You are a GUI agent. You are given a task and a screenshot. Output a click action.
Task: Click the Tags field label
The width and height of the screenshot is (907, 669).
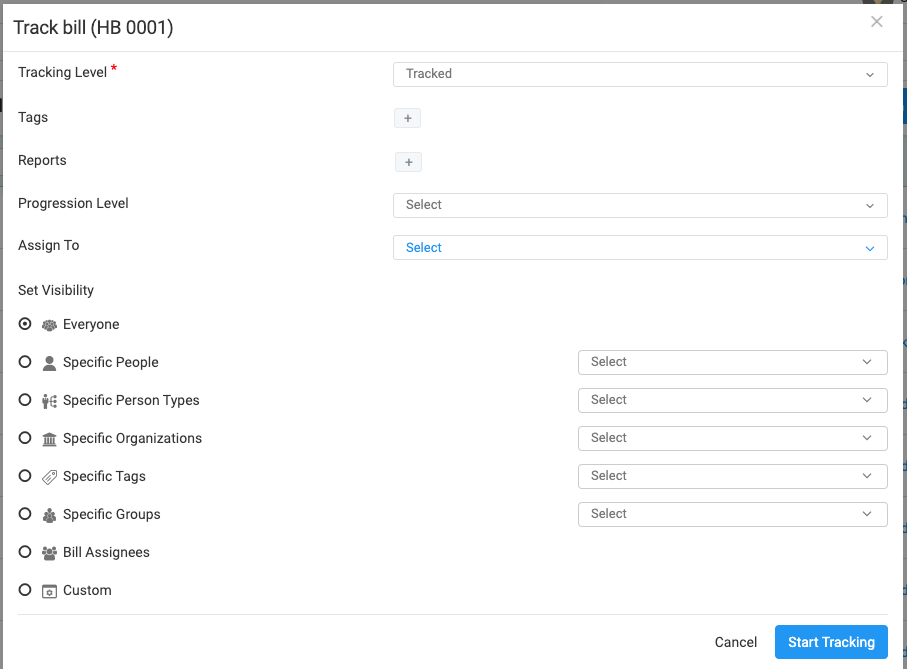pyautogui.click(x=33, y=117)
